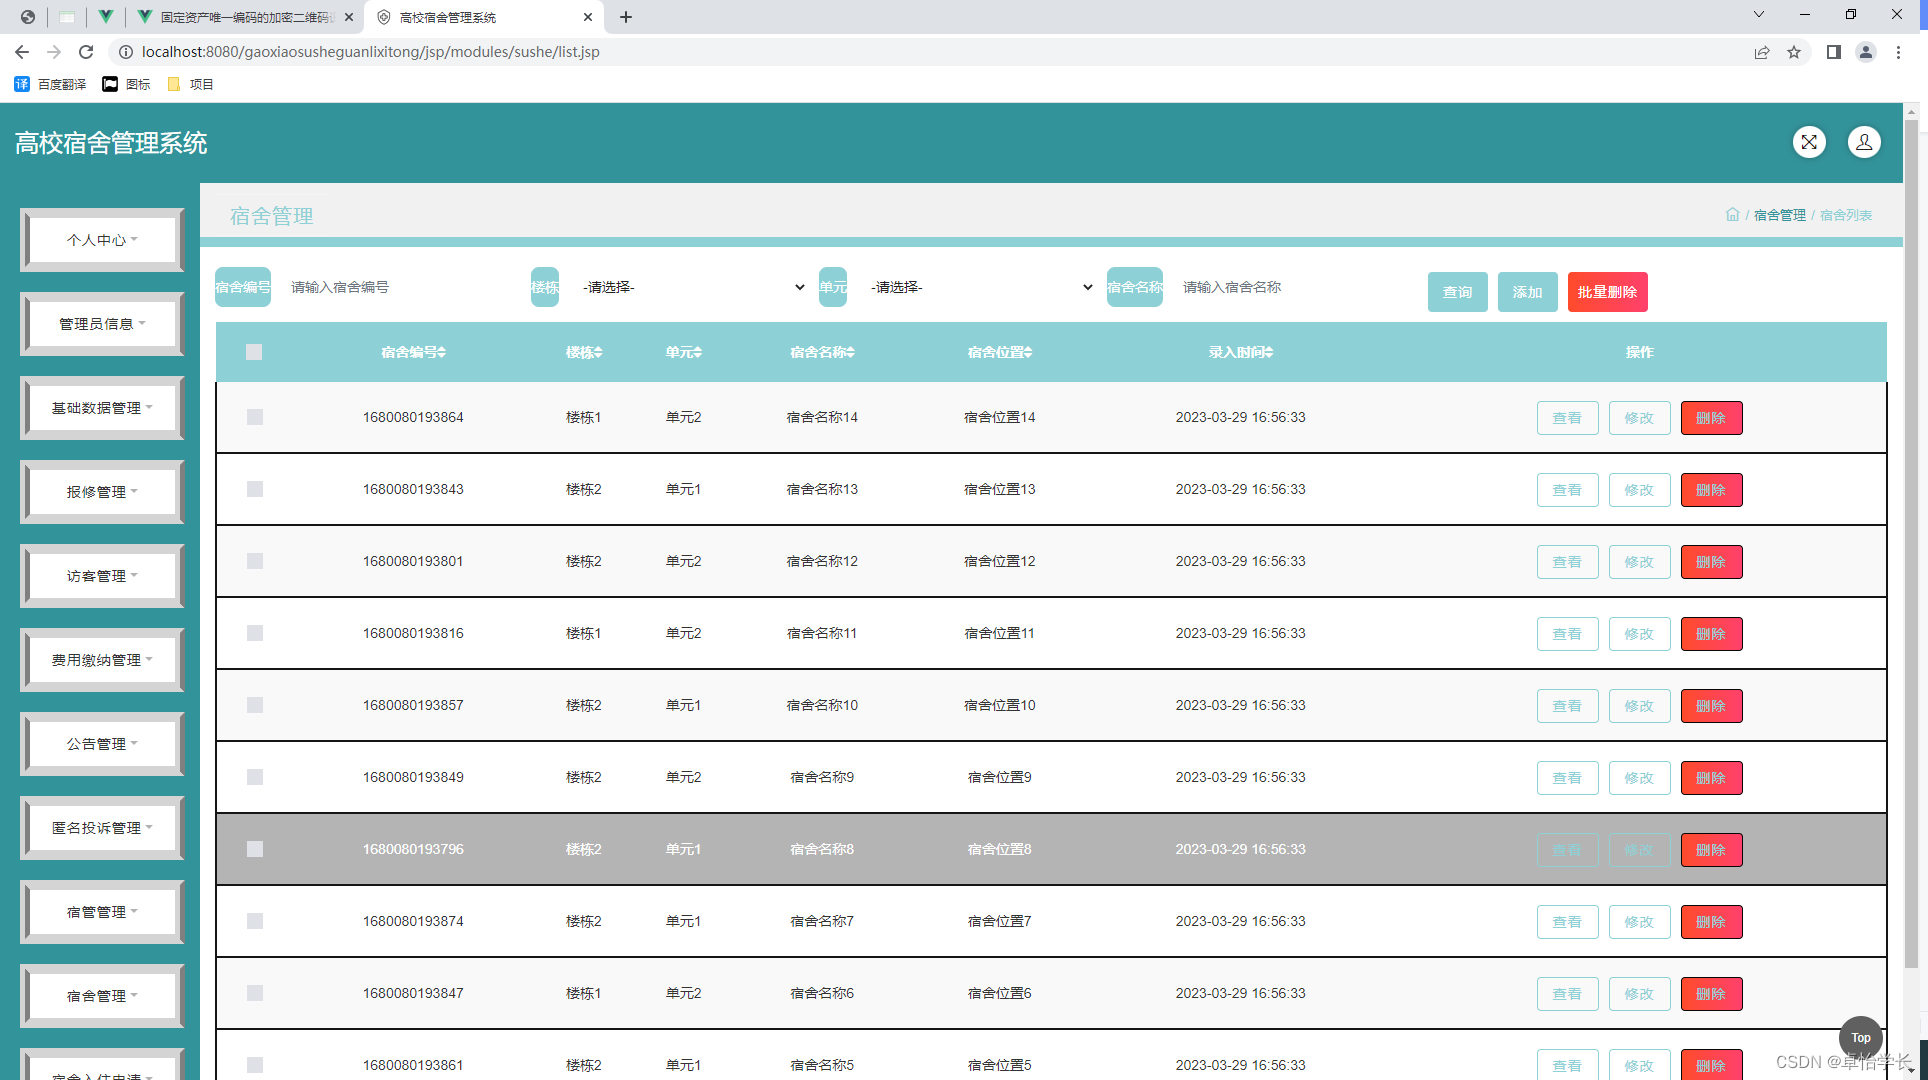Screen dimensions: 1928x1080
Task: Click the red 批量删除 button
Action: click(1607, 292)
